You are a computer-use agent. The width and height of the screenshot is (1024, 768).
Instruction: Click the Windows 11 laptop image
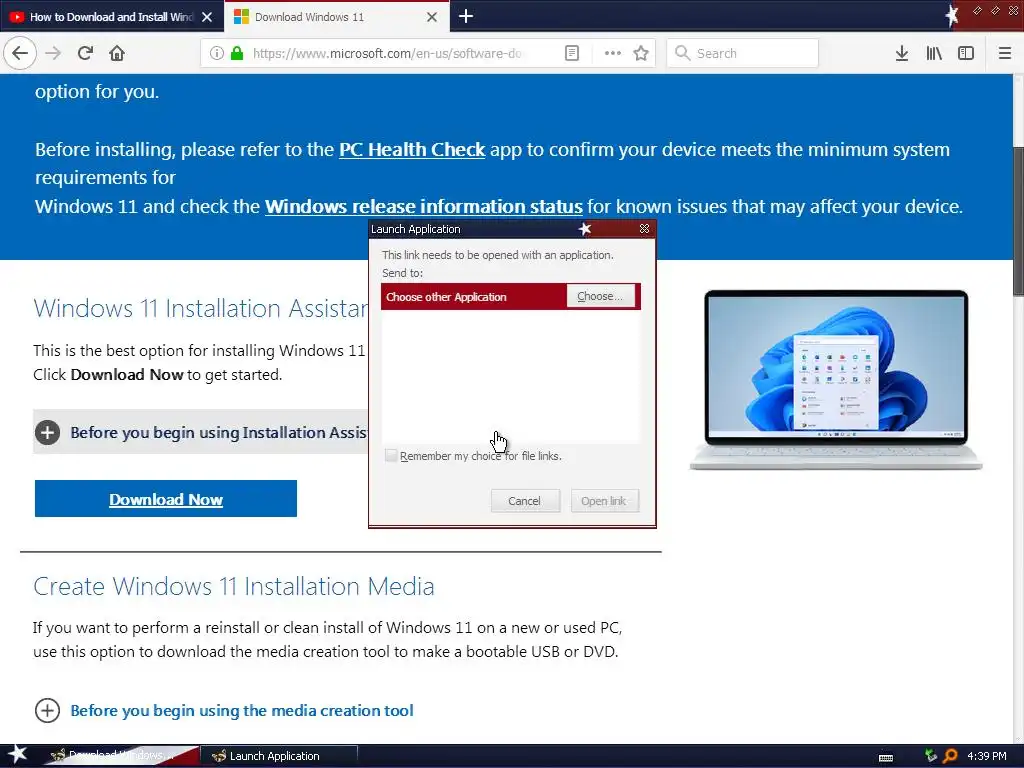coord(836,379)
